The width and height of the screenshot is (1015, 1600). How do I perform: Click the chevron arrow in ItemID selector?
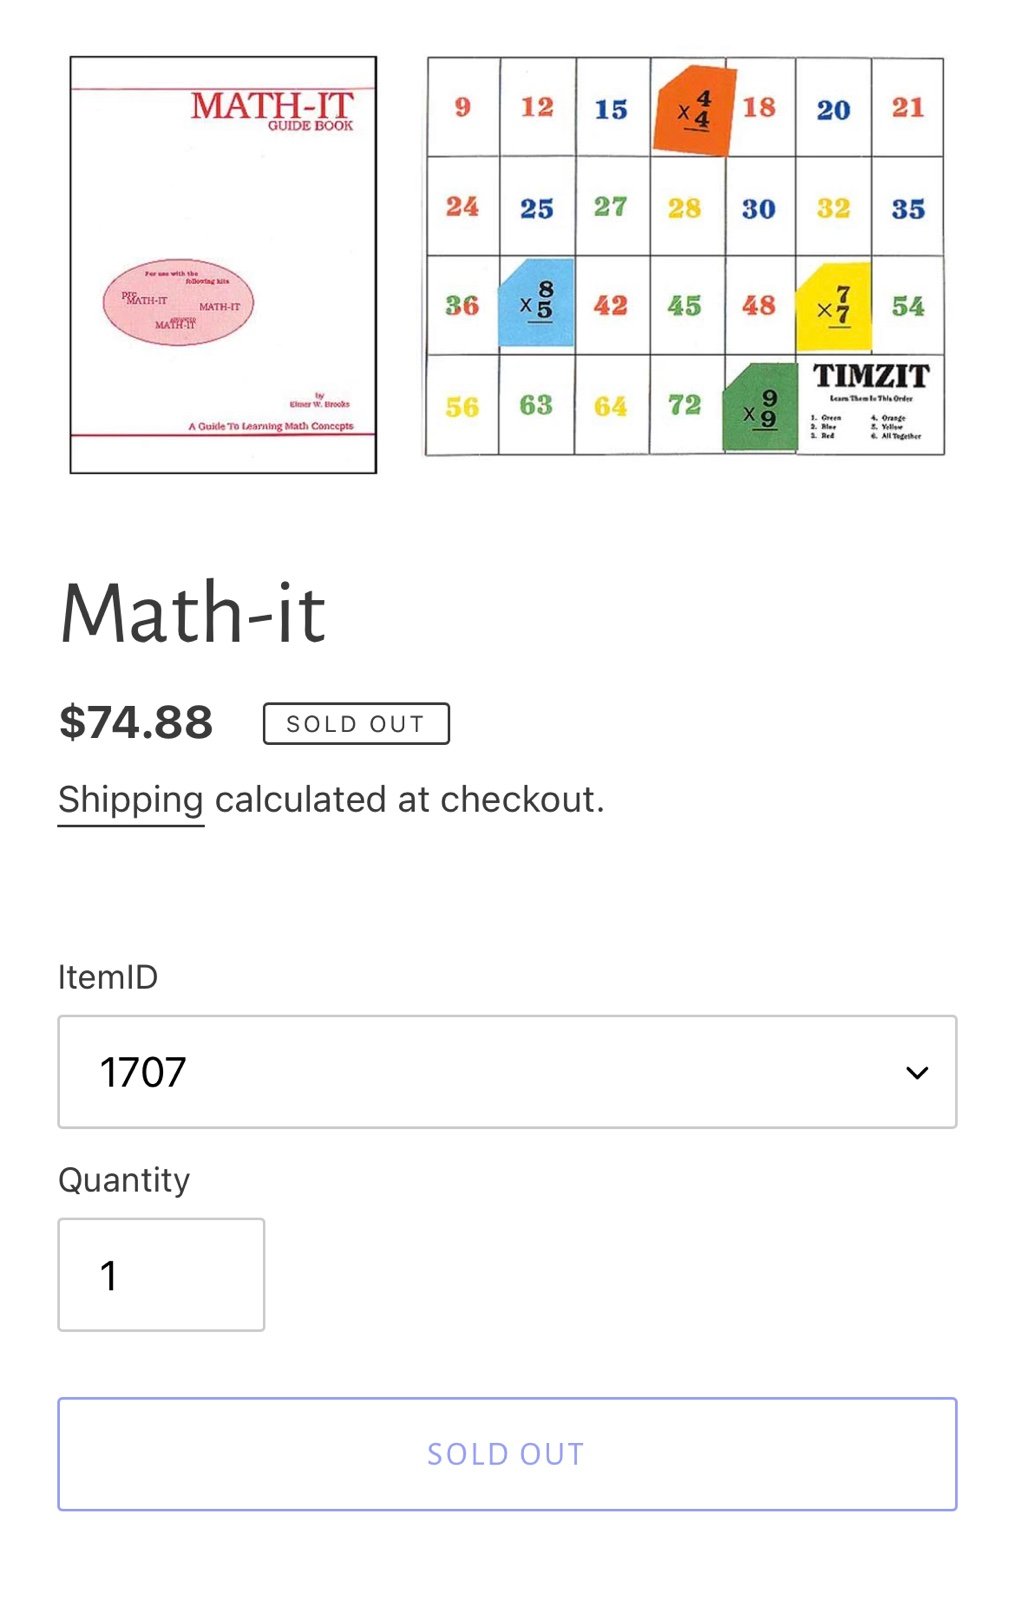tap(917, 1073)
